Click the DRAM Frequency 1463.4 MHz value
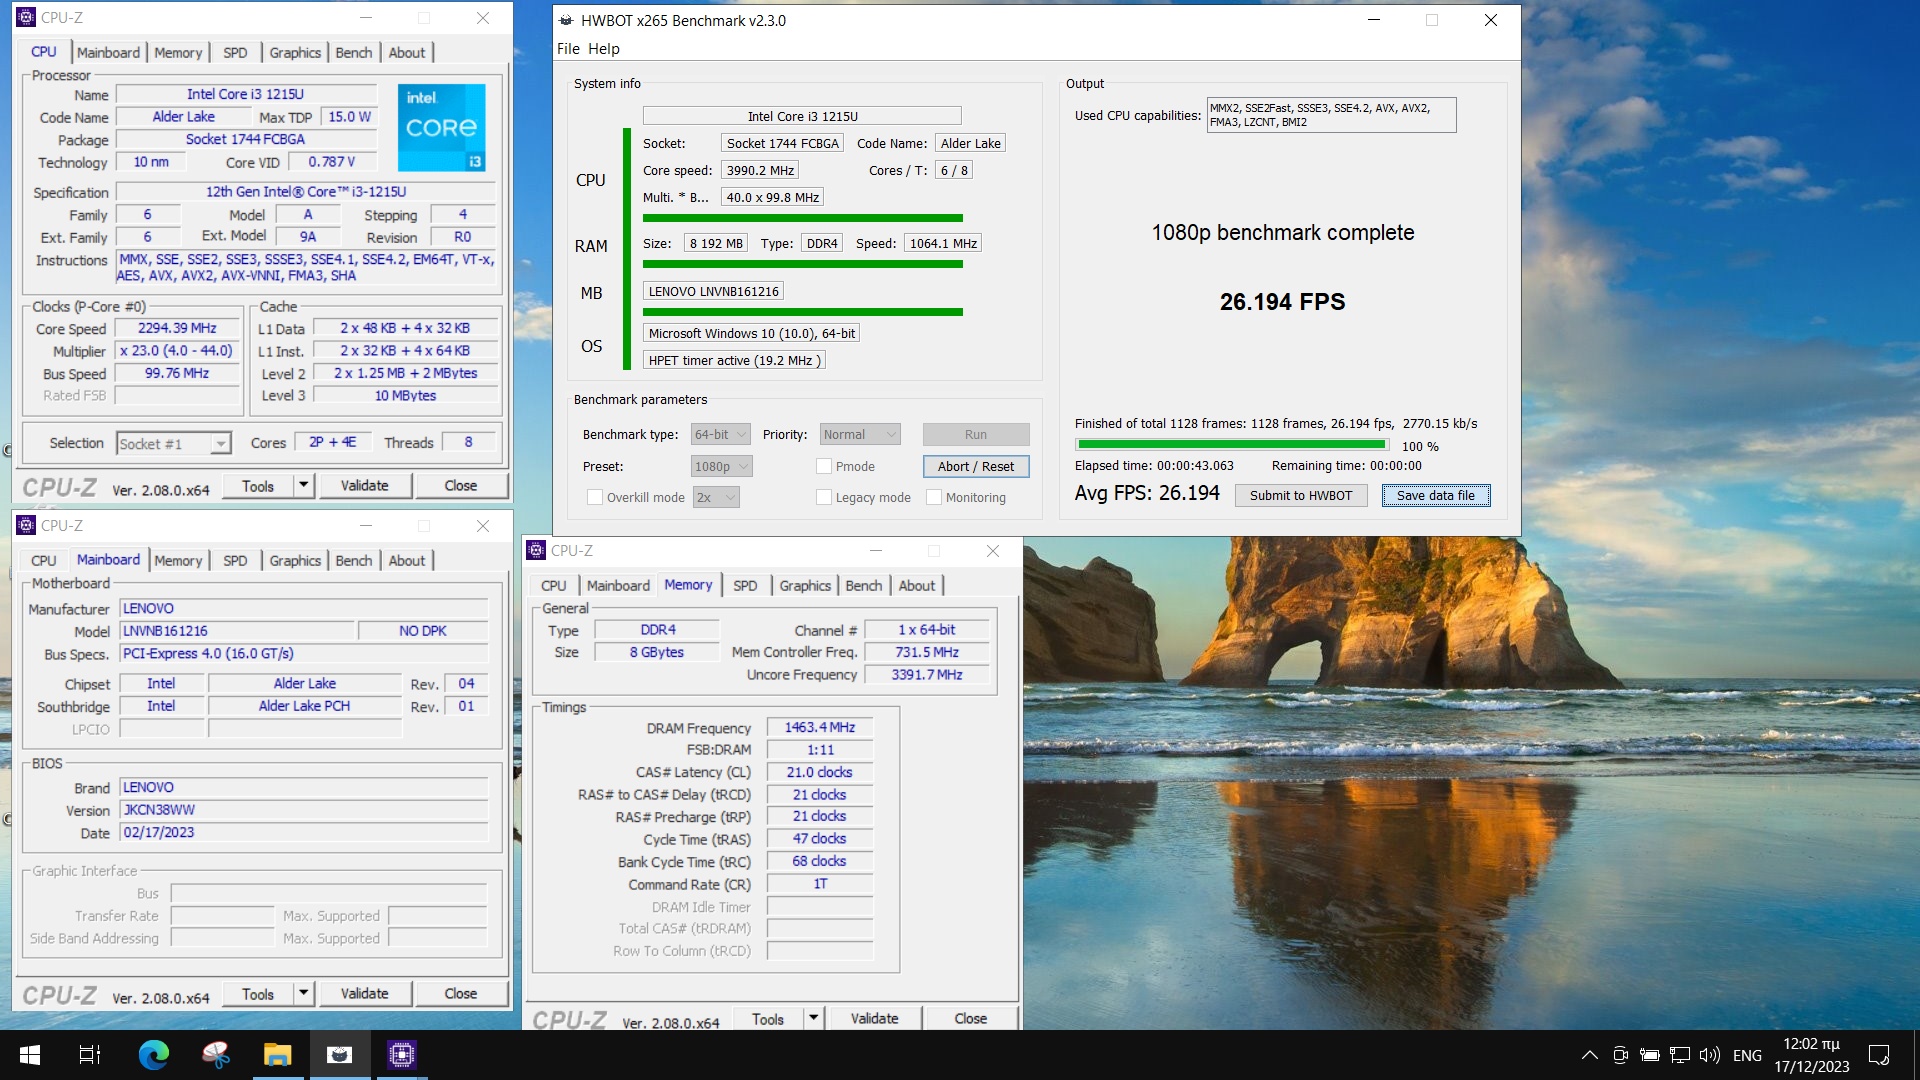 coord(819,727)
